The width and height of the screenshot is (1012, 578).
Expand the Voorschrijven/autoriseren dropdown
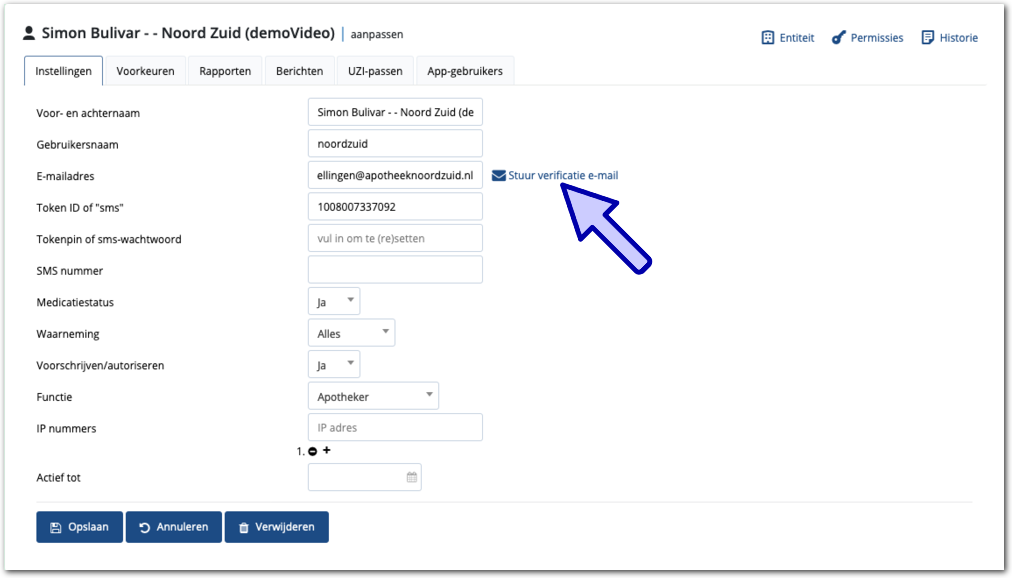point(334,365)
